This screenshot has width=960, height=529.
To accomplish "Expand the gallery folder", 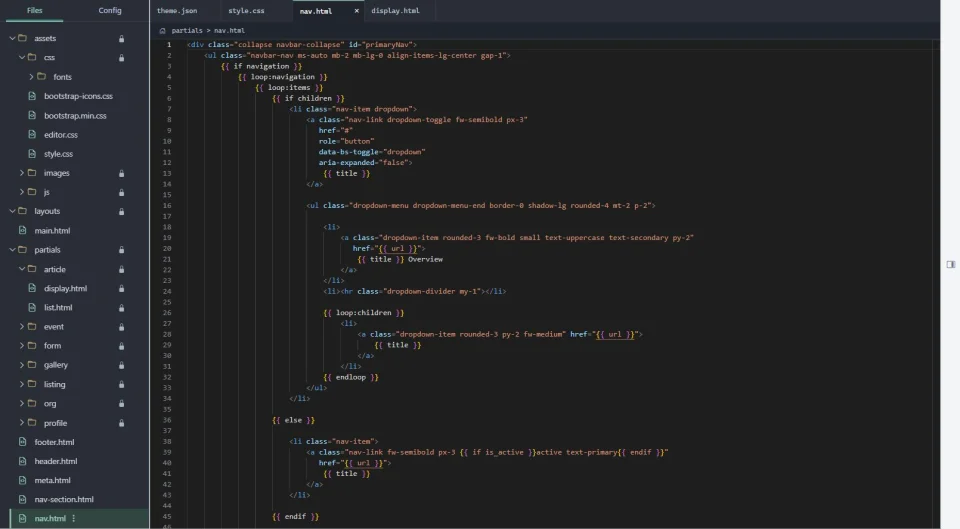I will coord(22,364).
